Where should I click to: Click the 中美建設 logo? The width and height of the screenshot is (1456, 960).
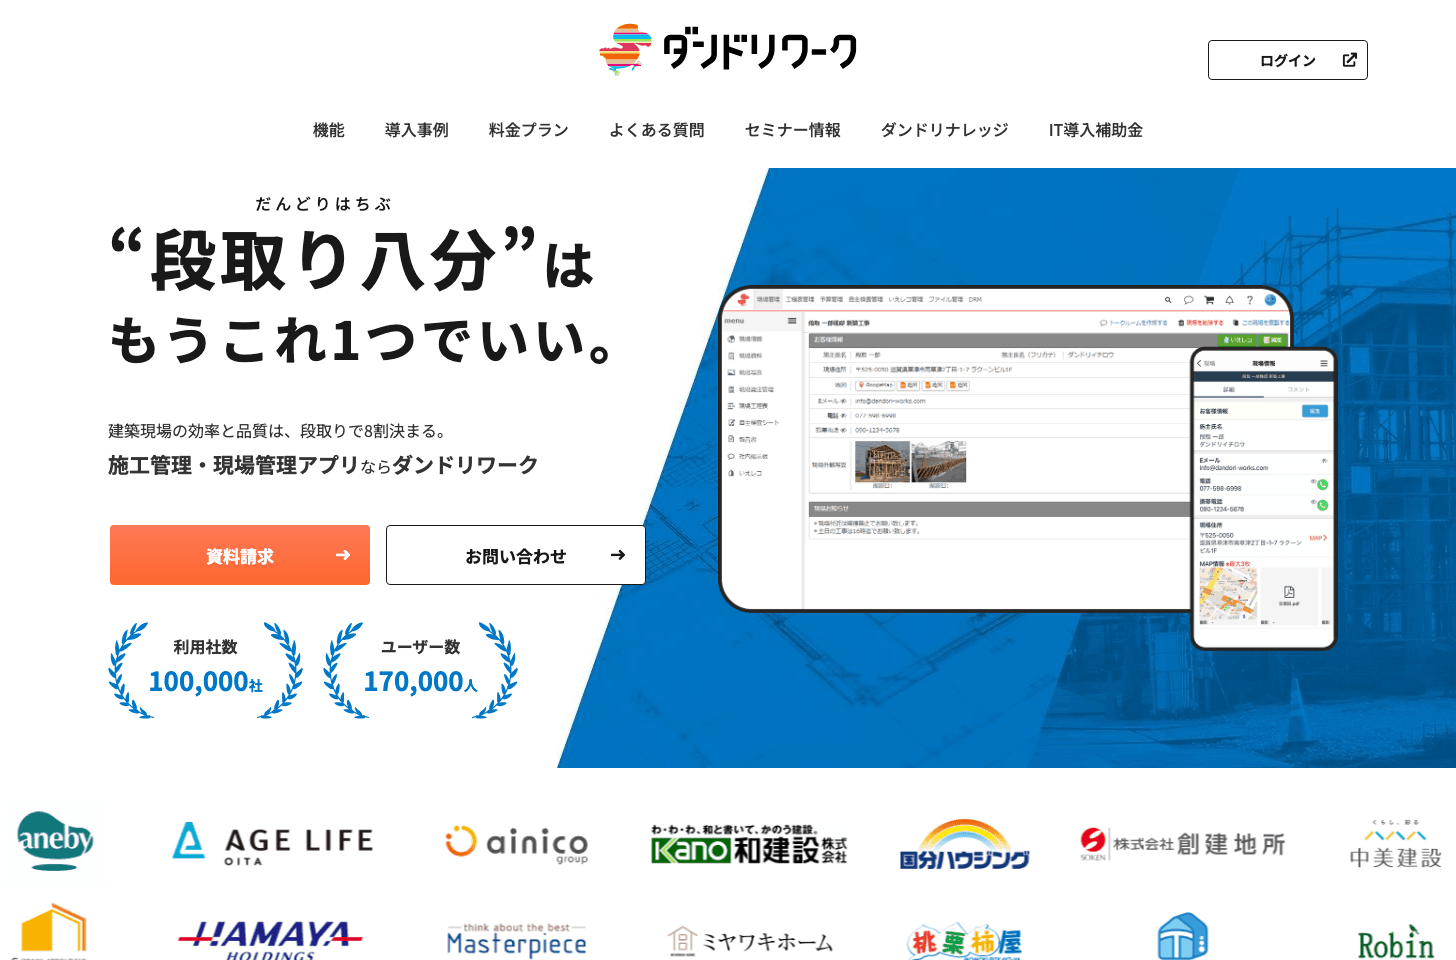(x=1395, y=845)
